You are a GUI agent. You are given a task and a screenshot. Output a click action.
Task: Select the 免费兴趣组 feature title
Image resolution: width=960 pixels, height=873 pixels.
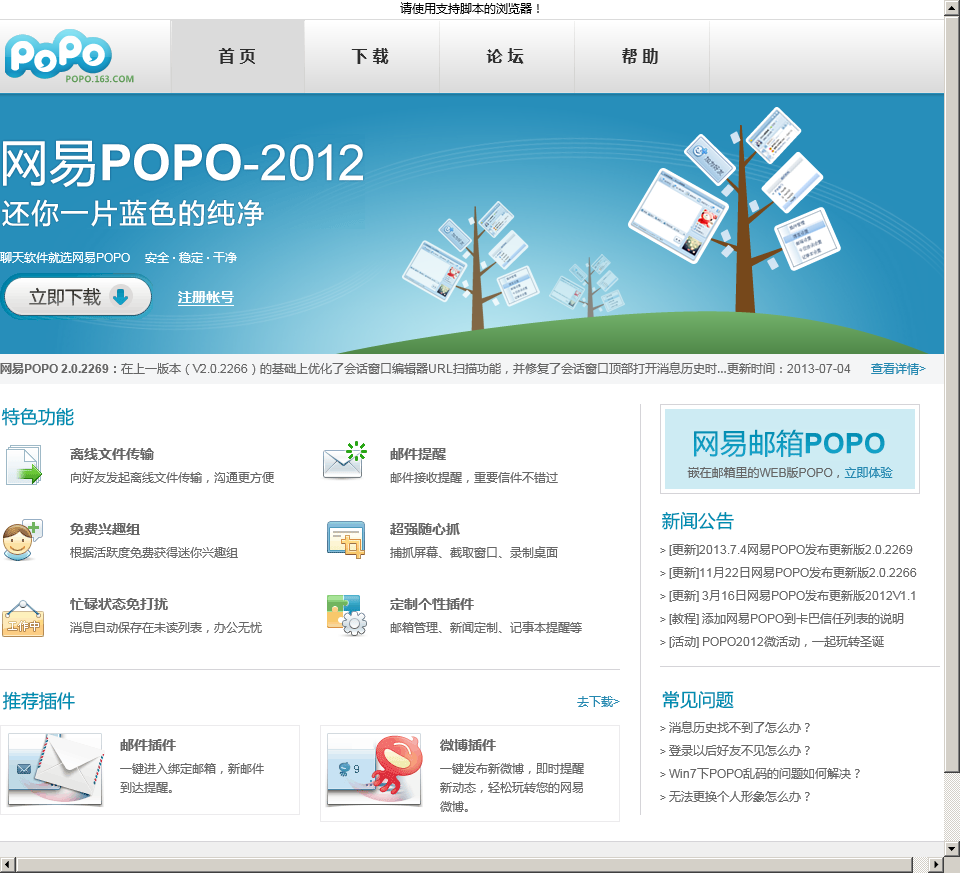(x=105, y=529)
